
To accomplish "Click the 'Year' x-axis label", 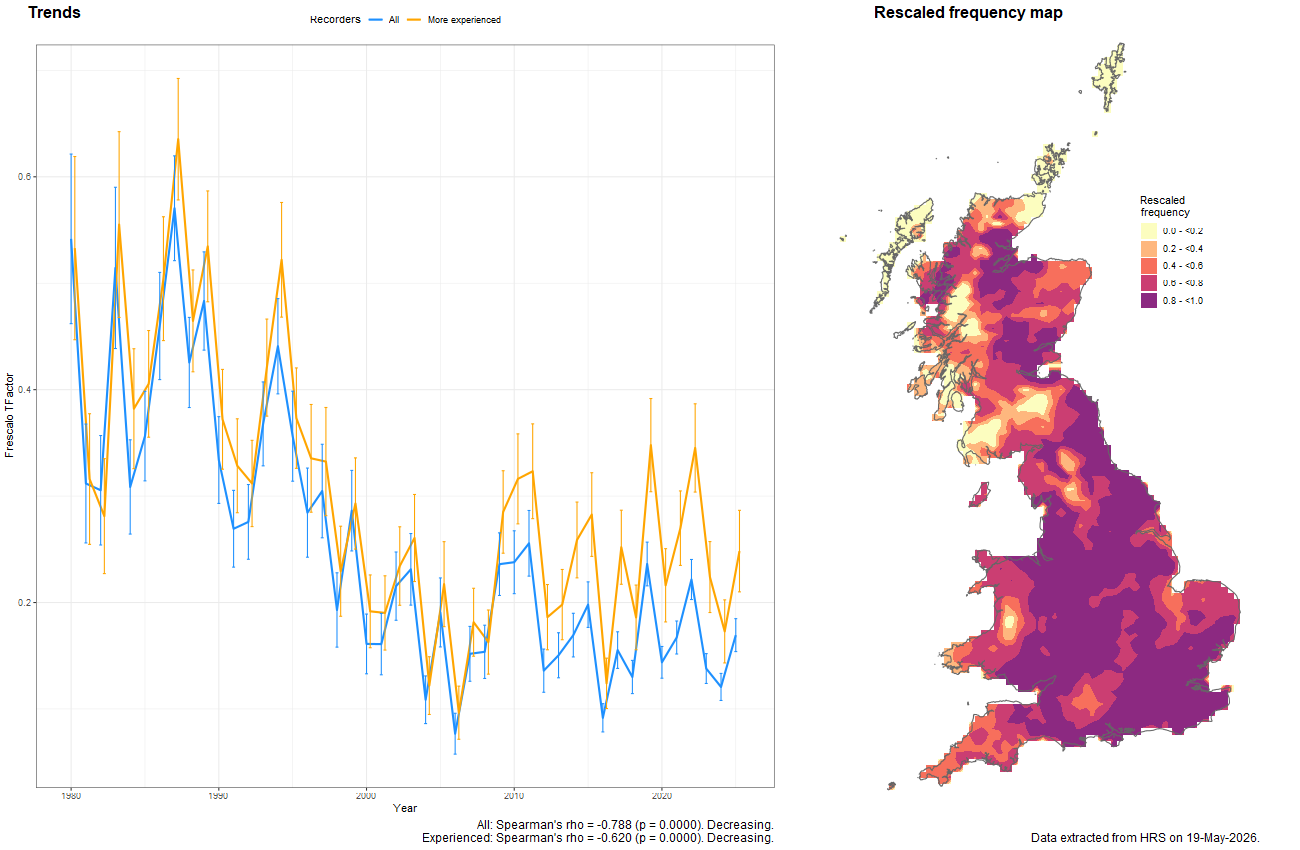I will point(405,808).
